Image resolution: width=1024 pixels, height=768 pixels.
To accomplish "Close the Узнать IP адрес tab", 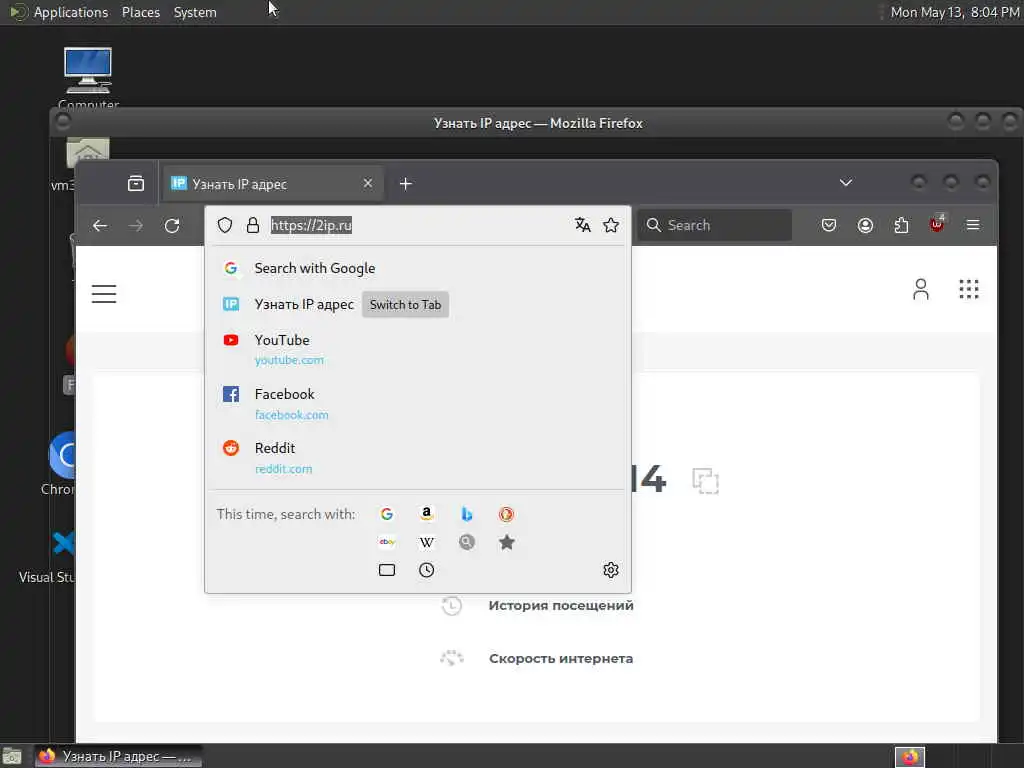I will [368, 184].
